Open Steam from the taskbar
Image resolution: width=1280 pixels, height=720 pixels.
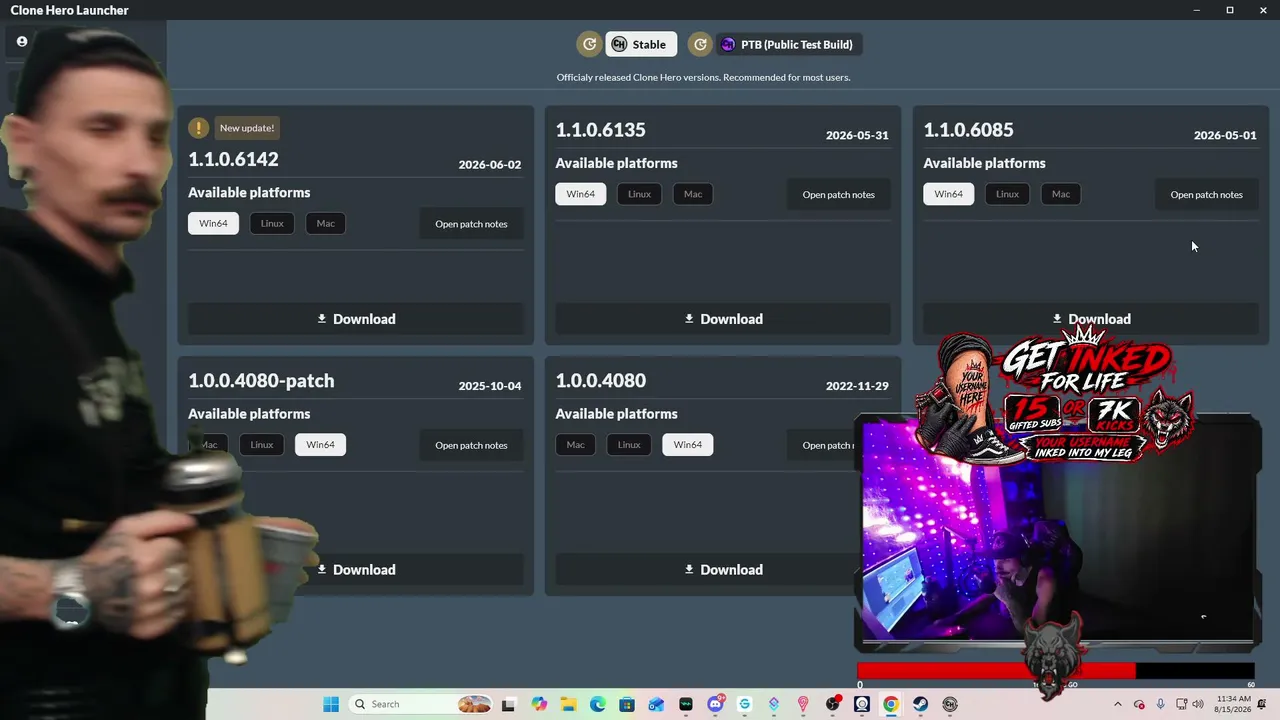tap(920, 704)
